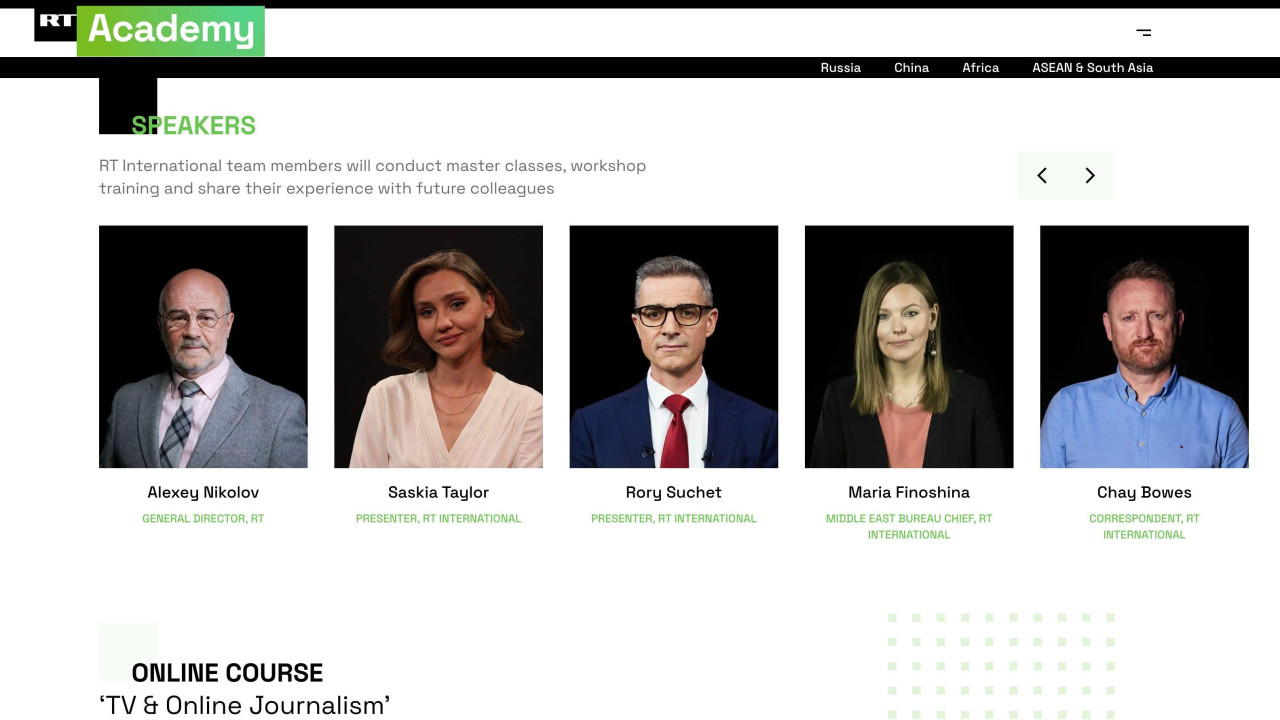Open Alexey Nikolov's portrait photo
Viewport: 1280px width, 720px height.
tap(203, 346)
